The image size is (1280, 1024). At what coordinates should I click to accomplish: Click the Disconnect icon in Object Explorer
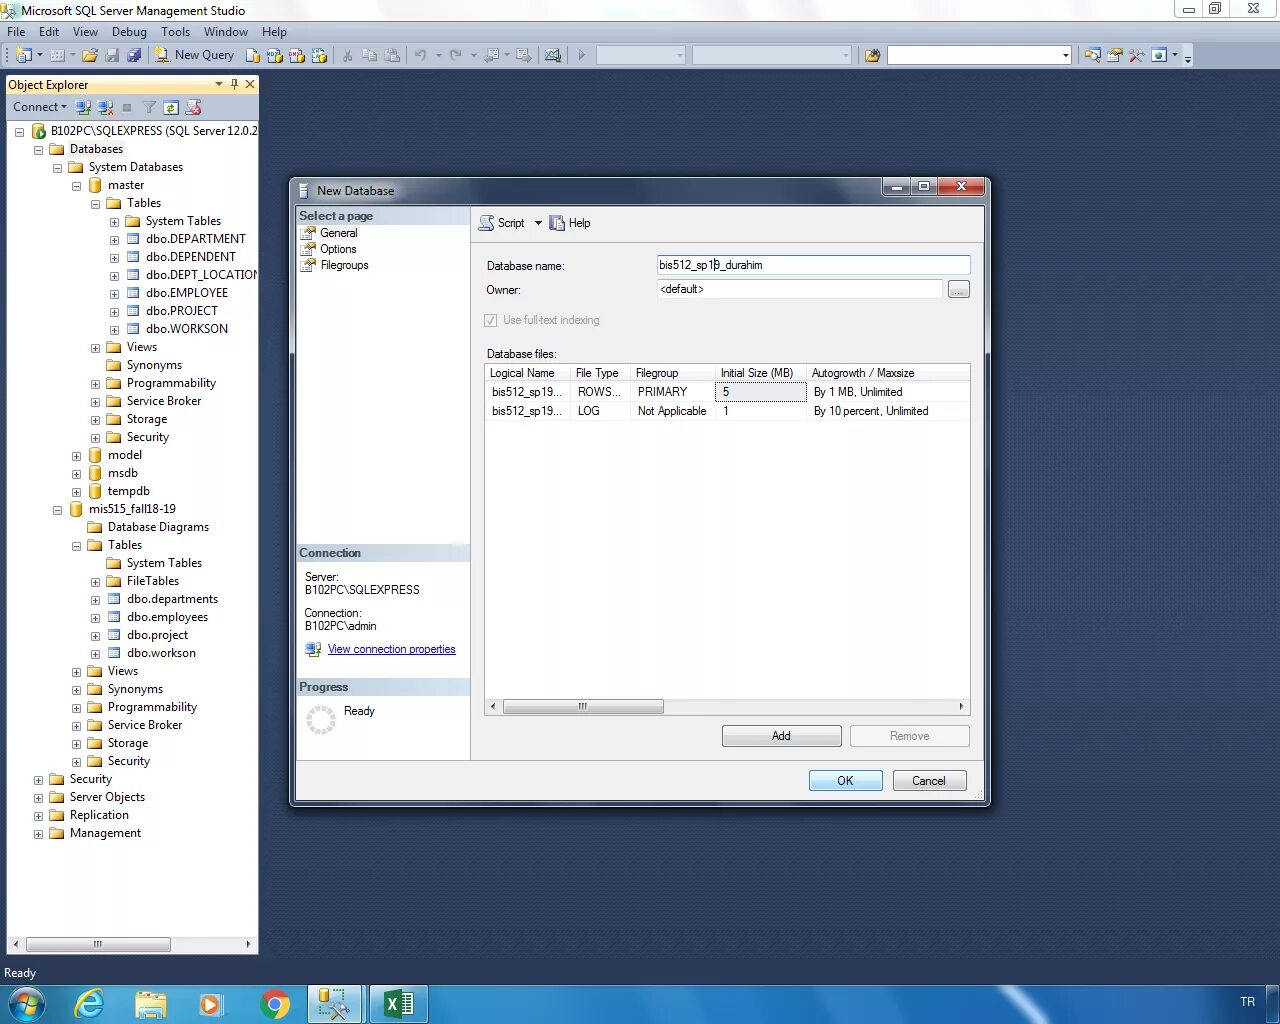105,107
